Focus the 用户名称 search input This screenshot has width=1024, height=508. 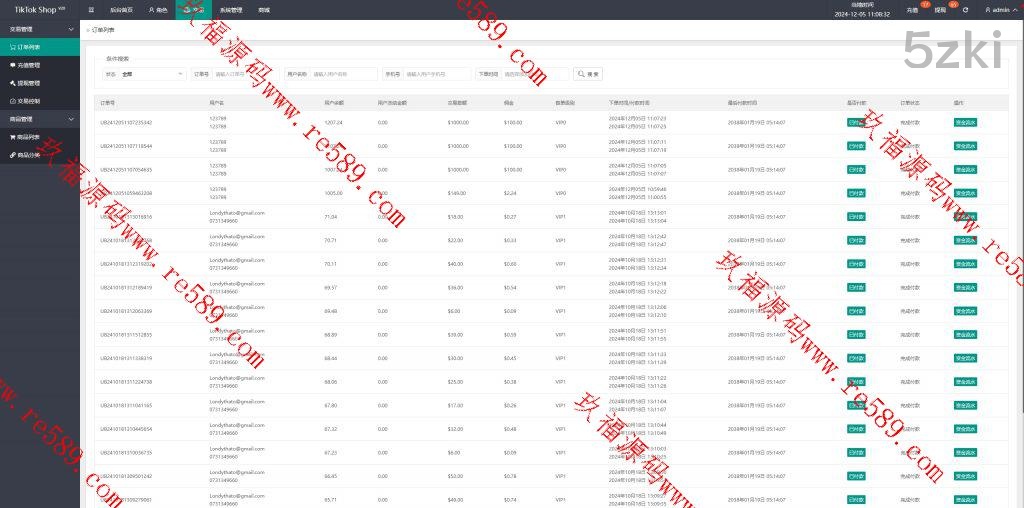click(344, 74)
